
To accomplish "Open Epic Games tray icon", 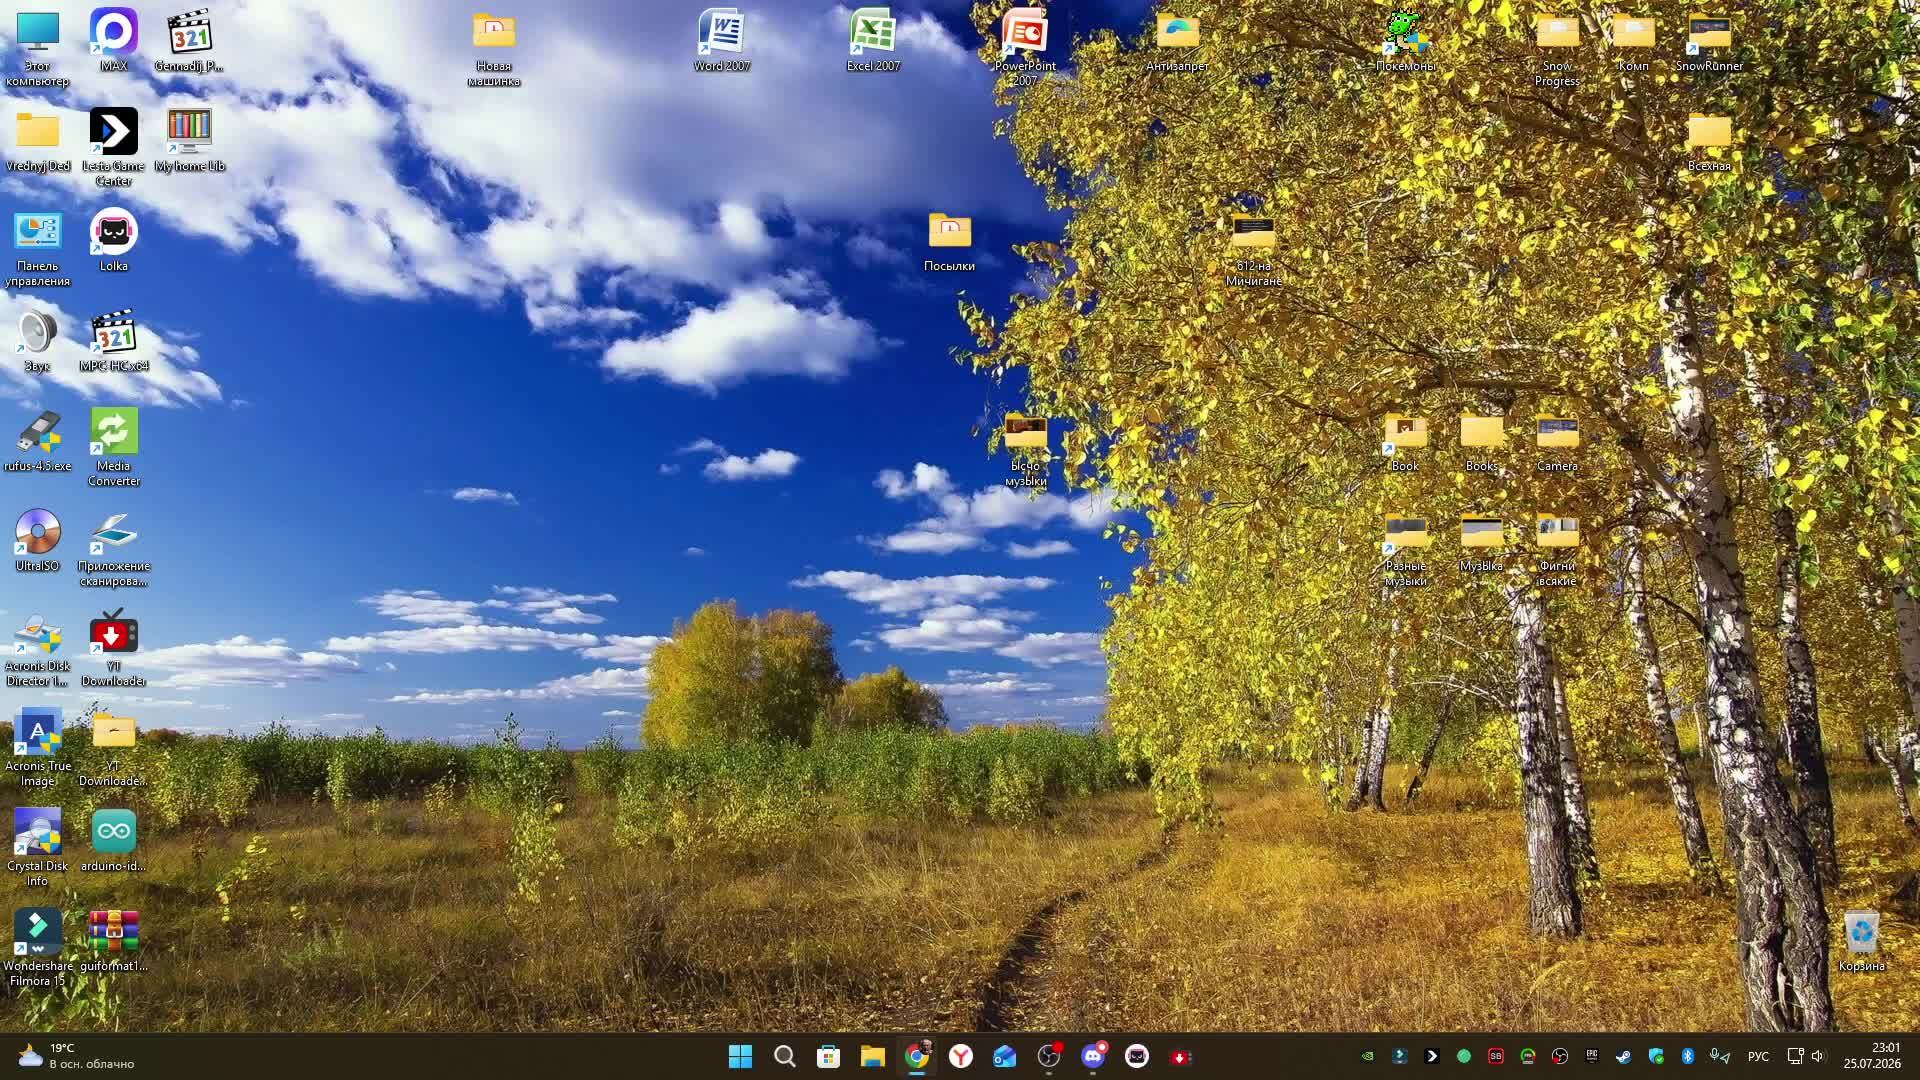I will pos(1592,1056).
